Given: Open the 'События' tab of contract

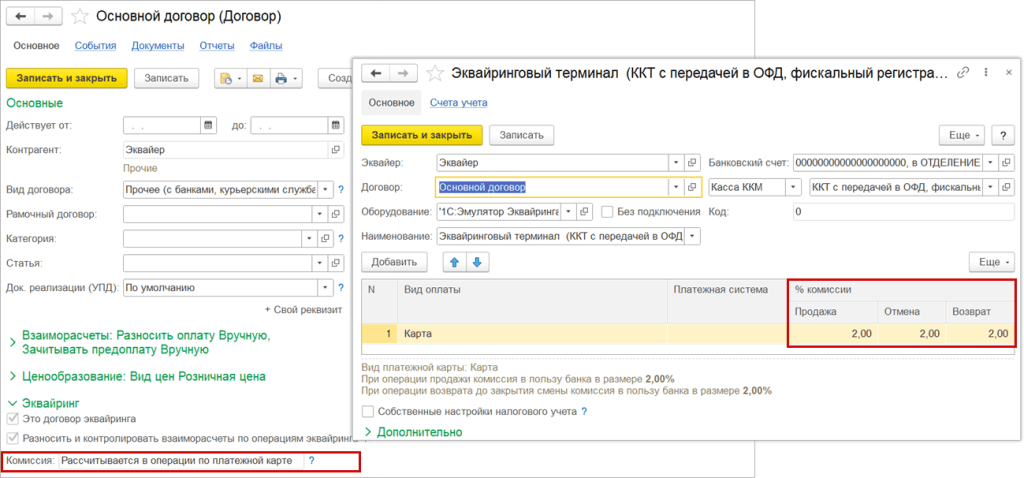Looking at the screenshot, I should [x=95, y=45].
